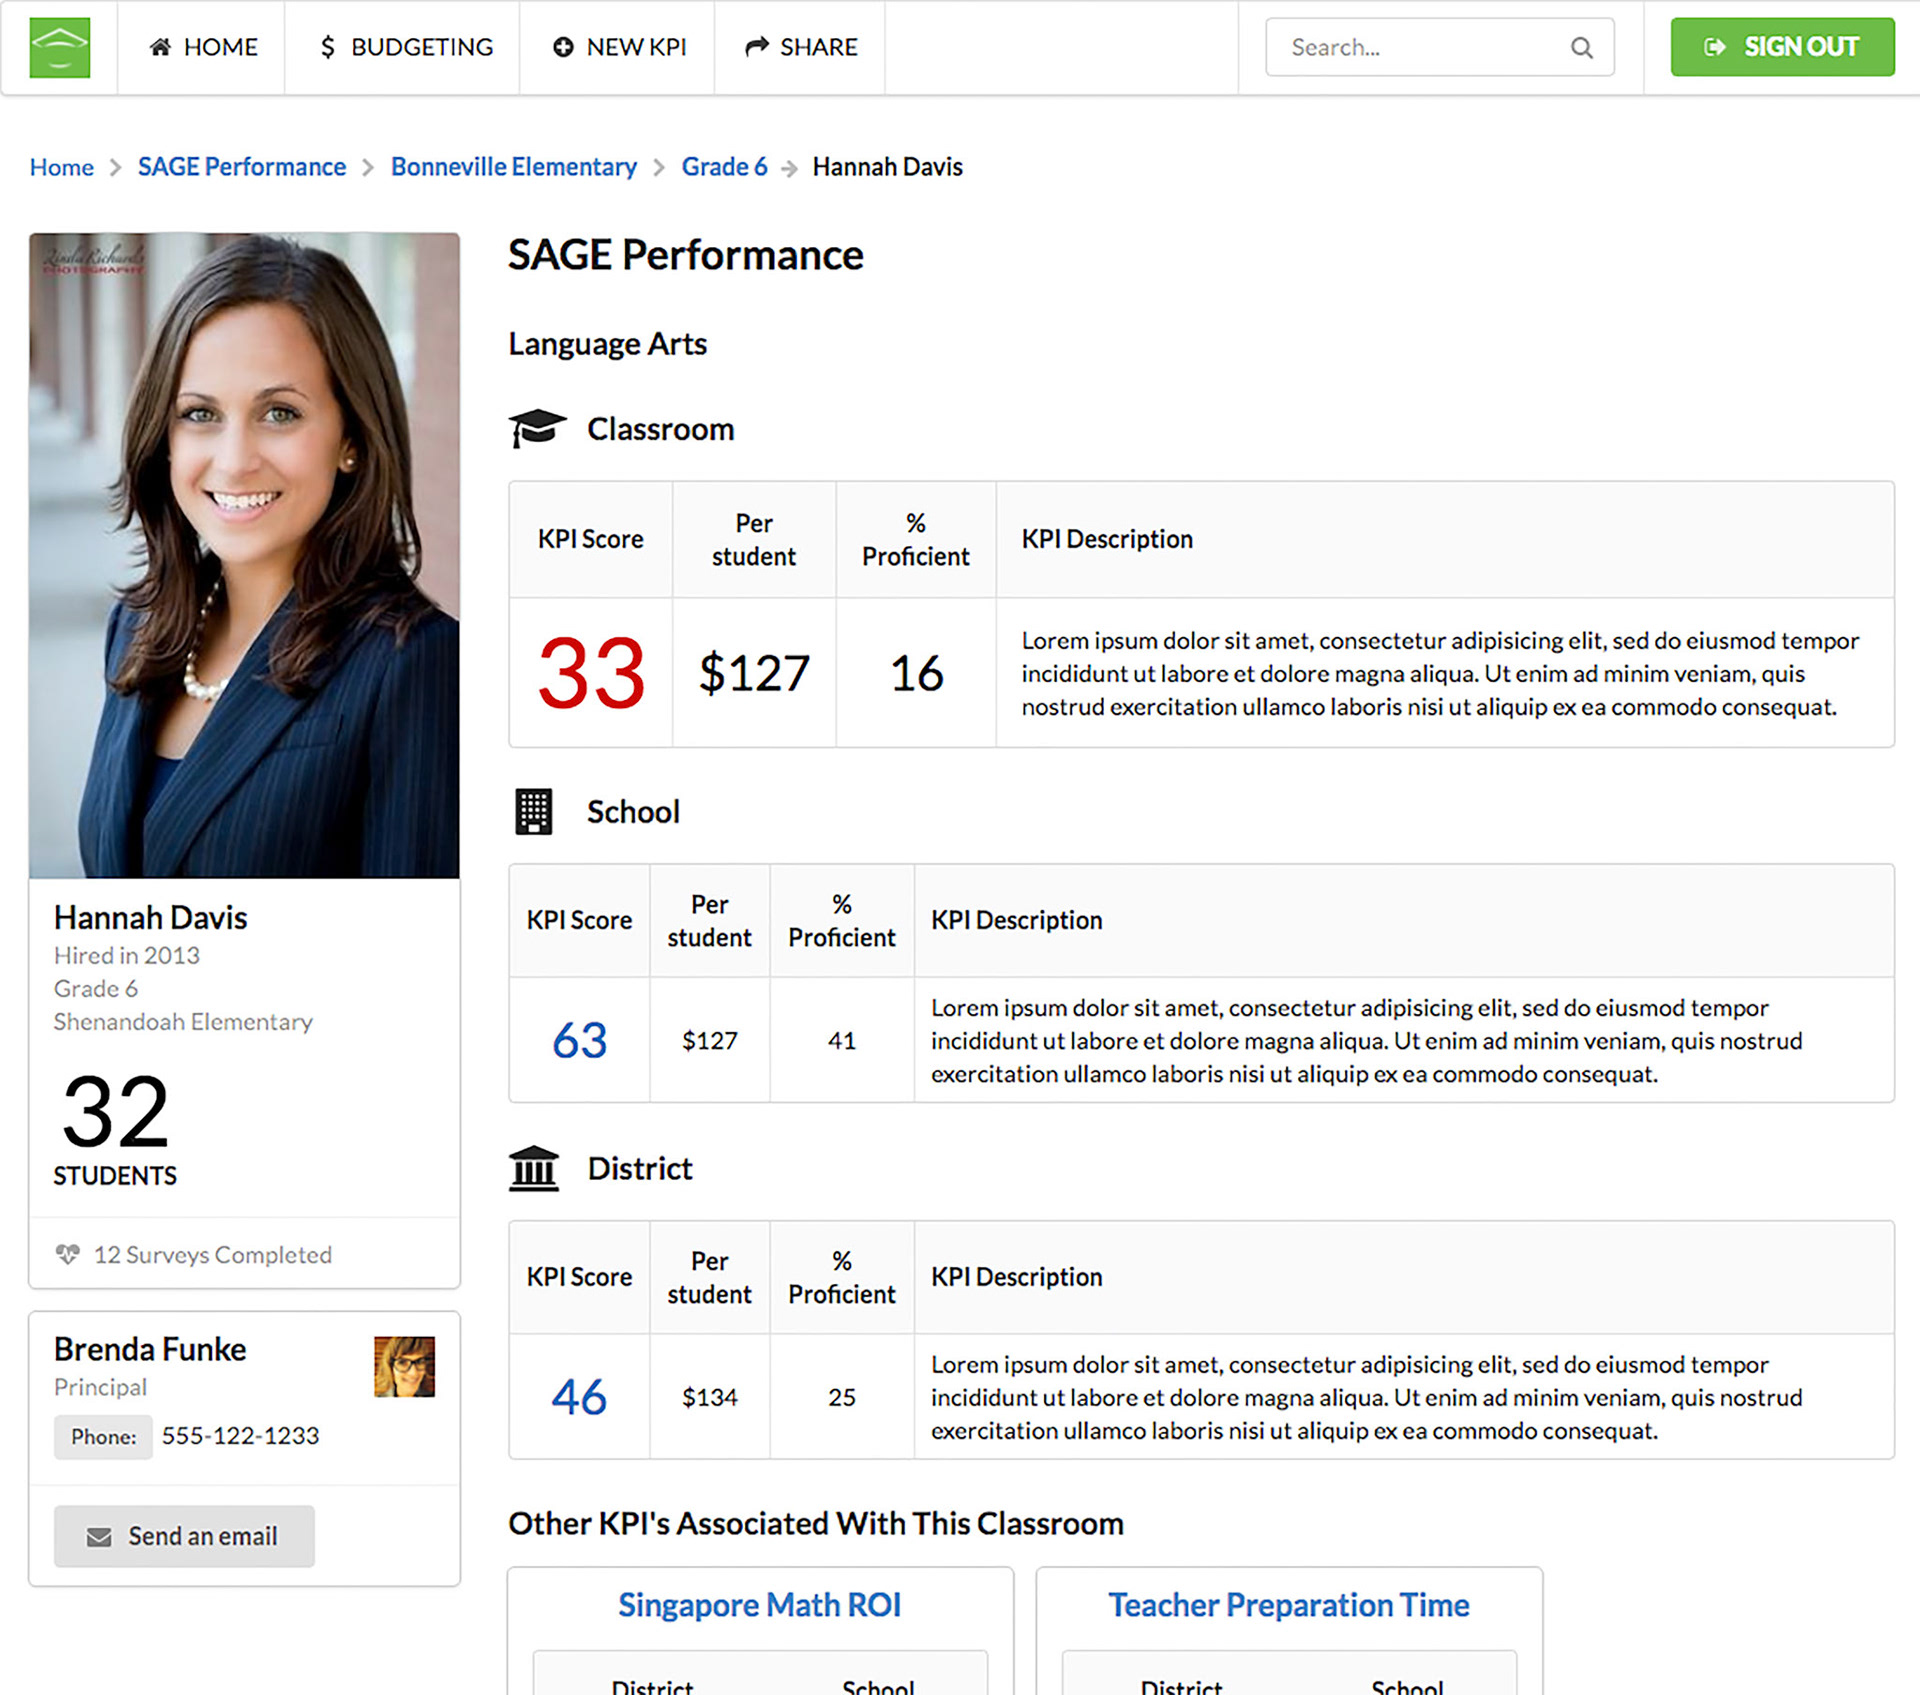Click Brenda Funke's profile thumbnail

tap(404, 1366)
